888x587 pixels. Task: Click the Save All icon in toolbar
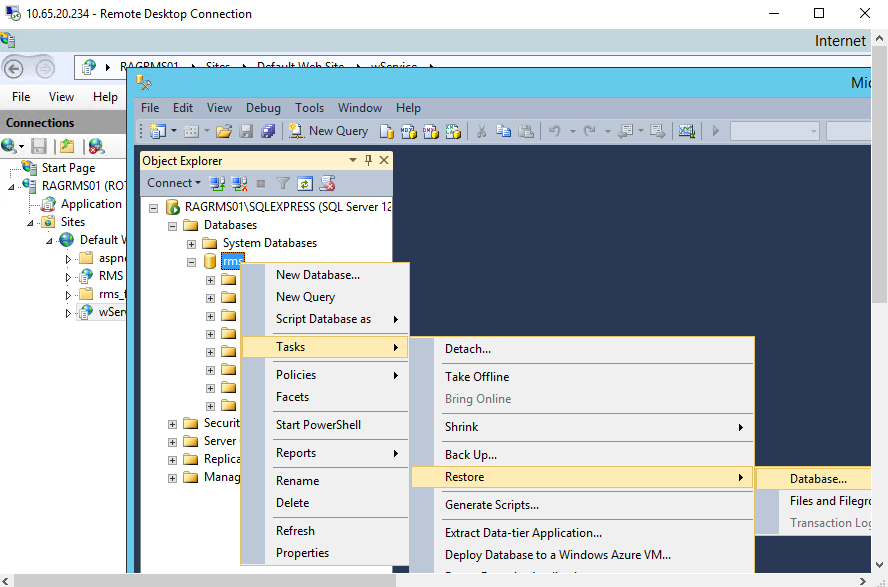coord(268,131)
